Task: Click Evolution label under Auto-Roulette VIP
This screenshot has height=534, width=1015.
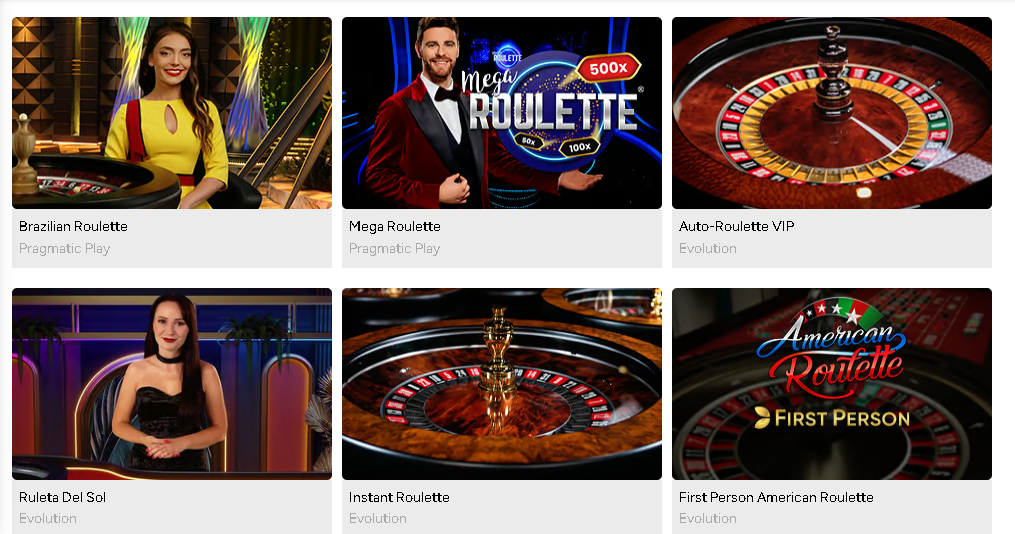Action: (x=708, y=249)
